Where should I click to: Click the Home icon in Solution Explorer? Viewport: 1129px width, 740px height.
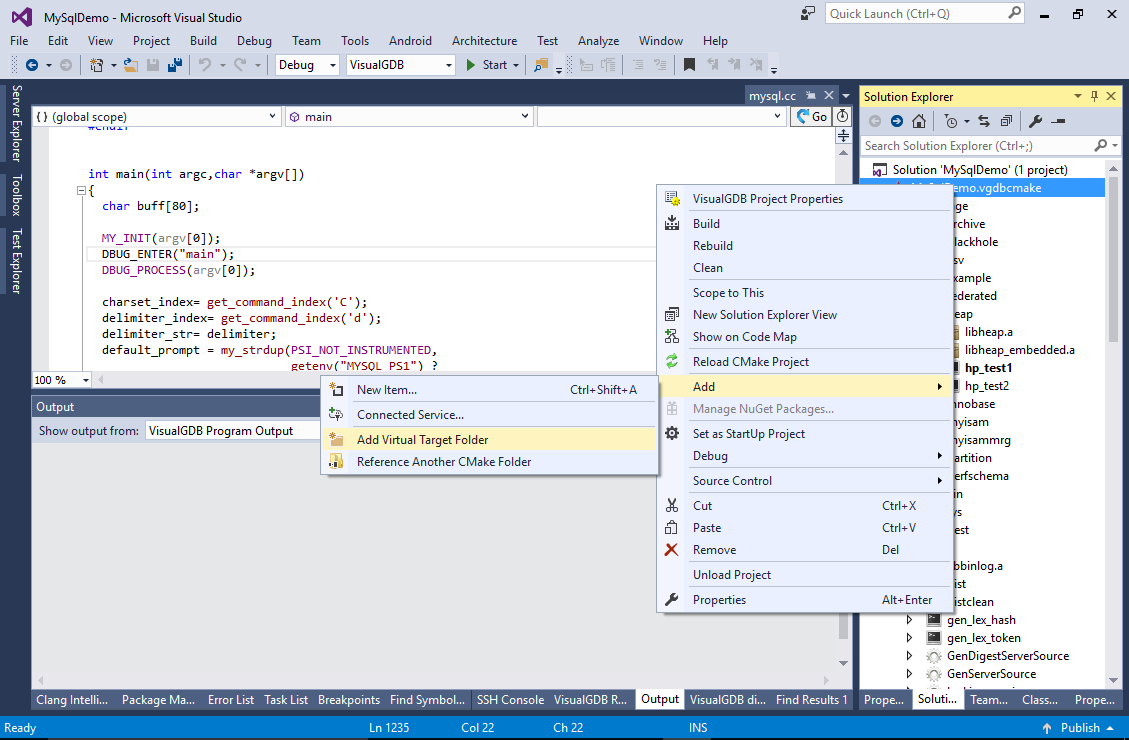[x=919, y=122]
